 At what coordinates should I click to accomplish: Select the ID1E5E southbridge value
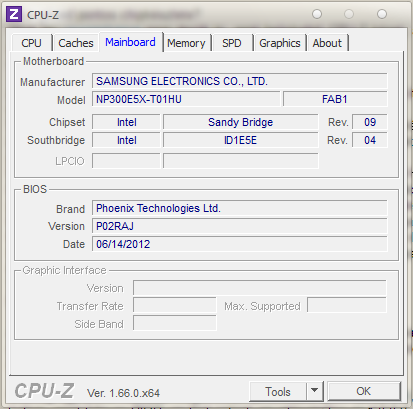click(x=240, y=140)
